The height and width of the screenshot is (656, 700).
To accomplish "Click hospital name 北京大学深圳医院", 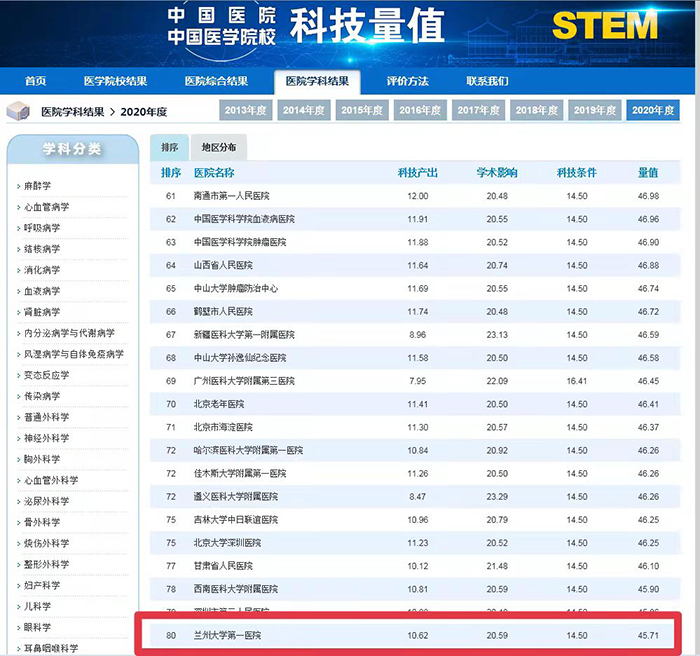I will click(227, 543).
